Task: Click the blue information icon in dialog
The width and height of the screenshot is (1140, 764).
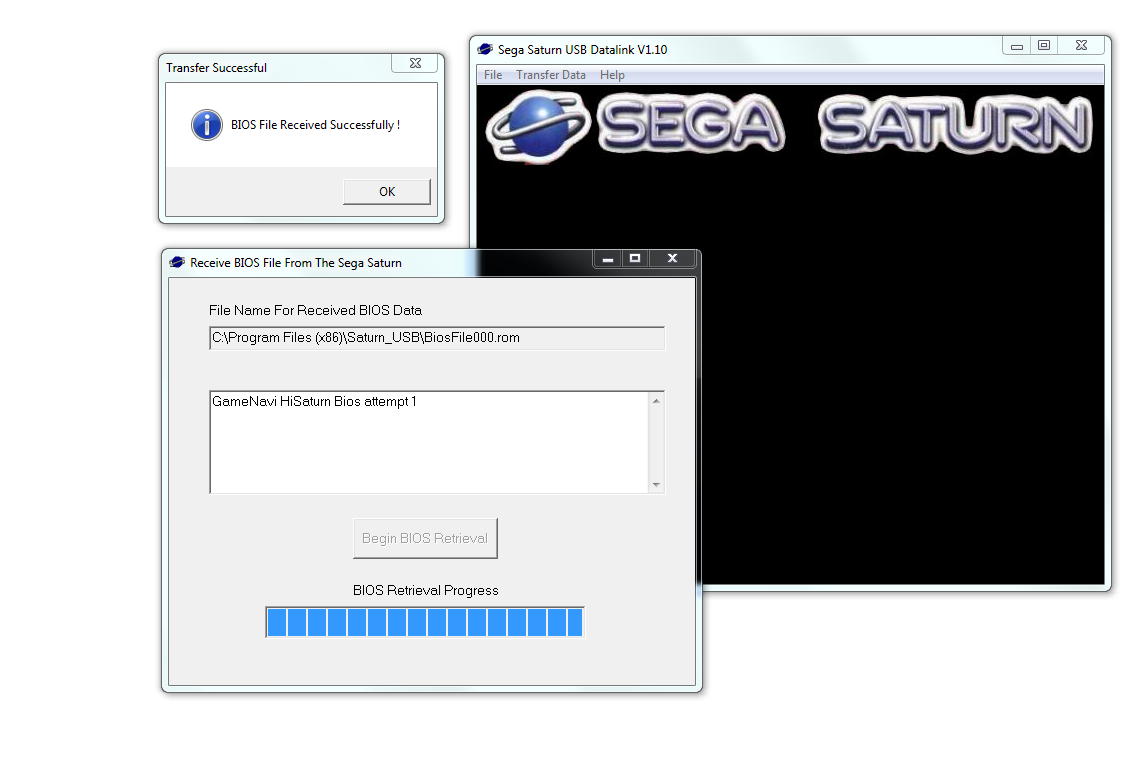Action: (x=206, y=125)
